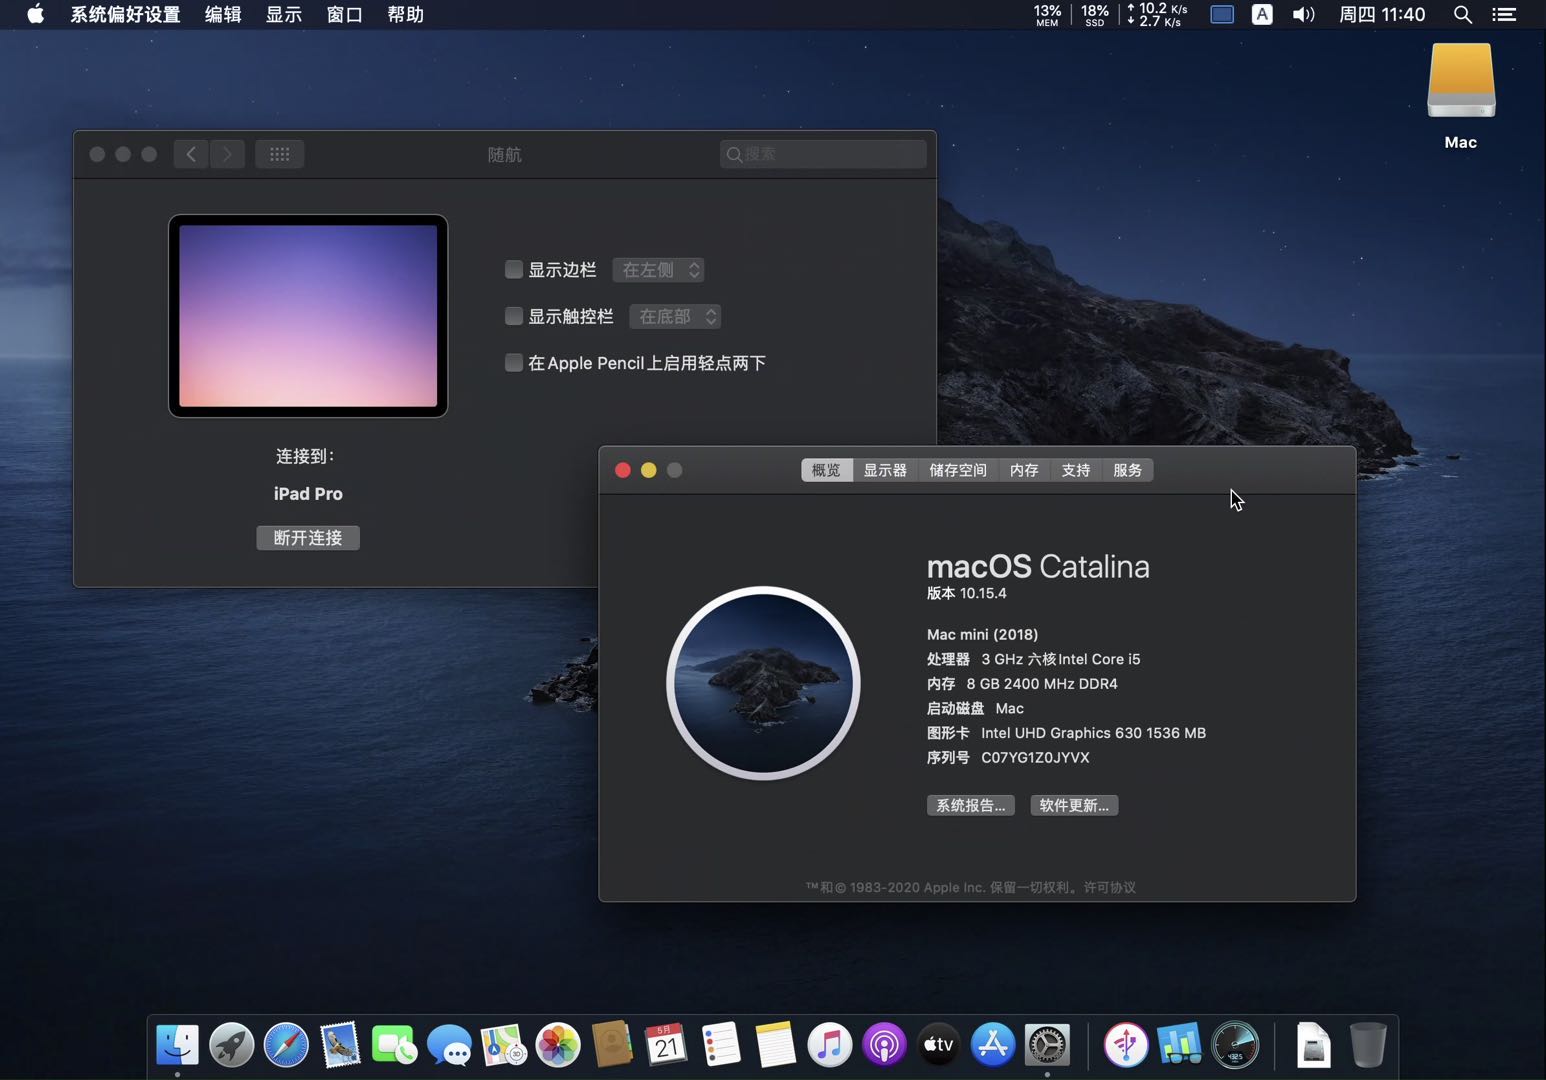The image size is (1546, 1080).
Task: Open Calendar icon showing 21
Action: click(666, 1045)
